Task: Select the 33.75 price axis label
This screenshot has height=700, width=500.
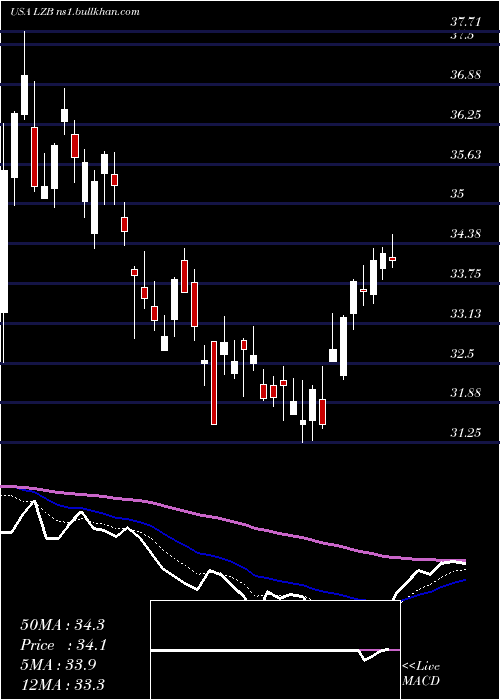Action: [x=465, y=273]
